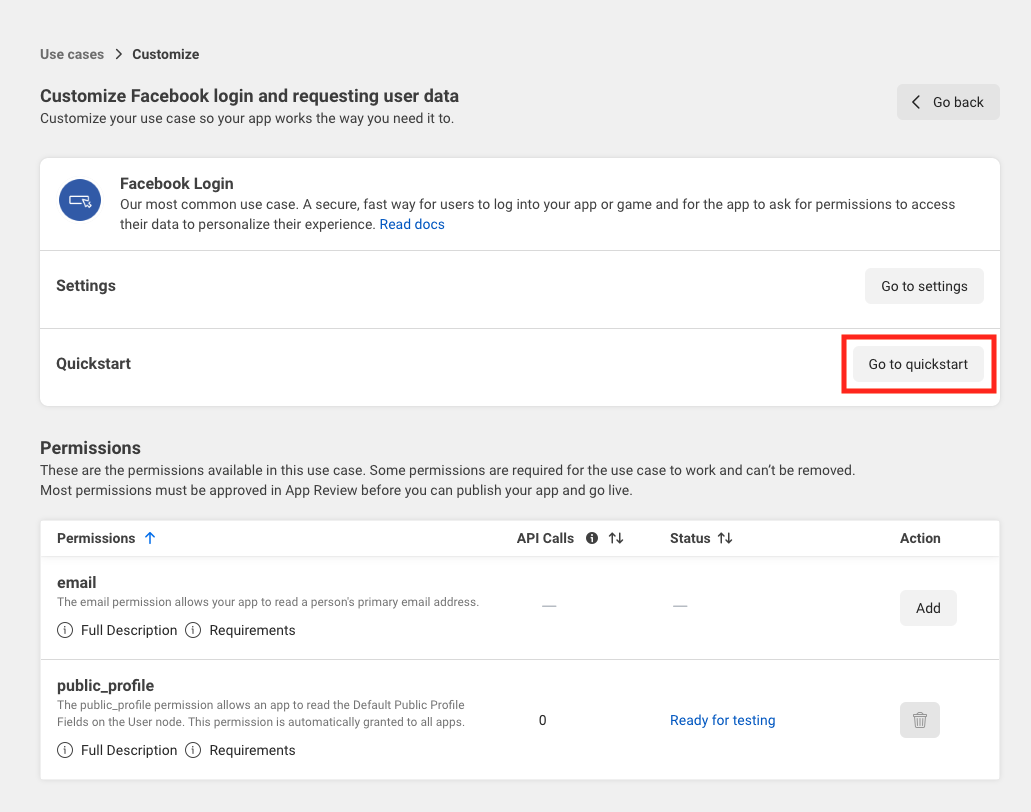Click Ready for testing status link
The height and width of the screenshot is (812, 1031).
[x=722, y=720]
